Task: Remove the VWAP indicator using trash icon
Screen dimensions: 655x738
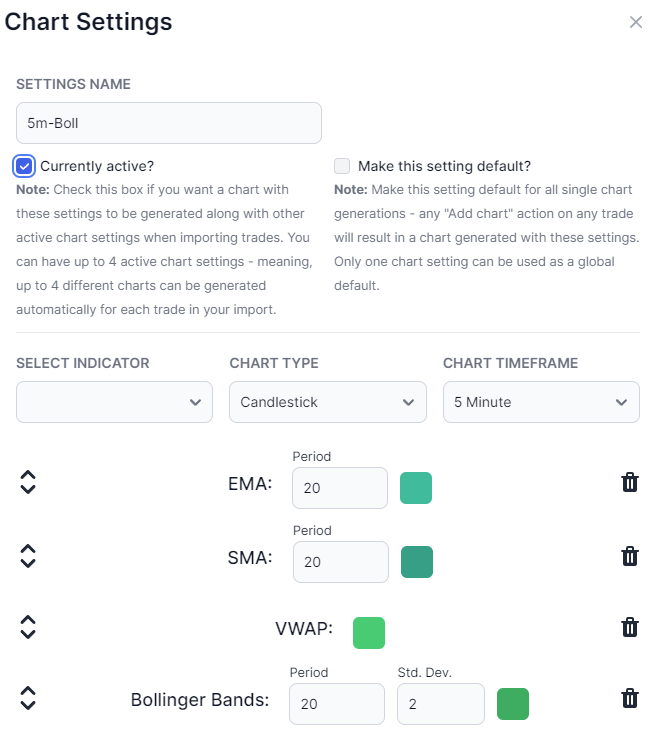Action: click(x=630, y=627)
